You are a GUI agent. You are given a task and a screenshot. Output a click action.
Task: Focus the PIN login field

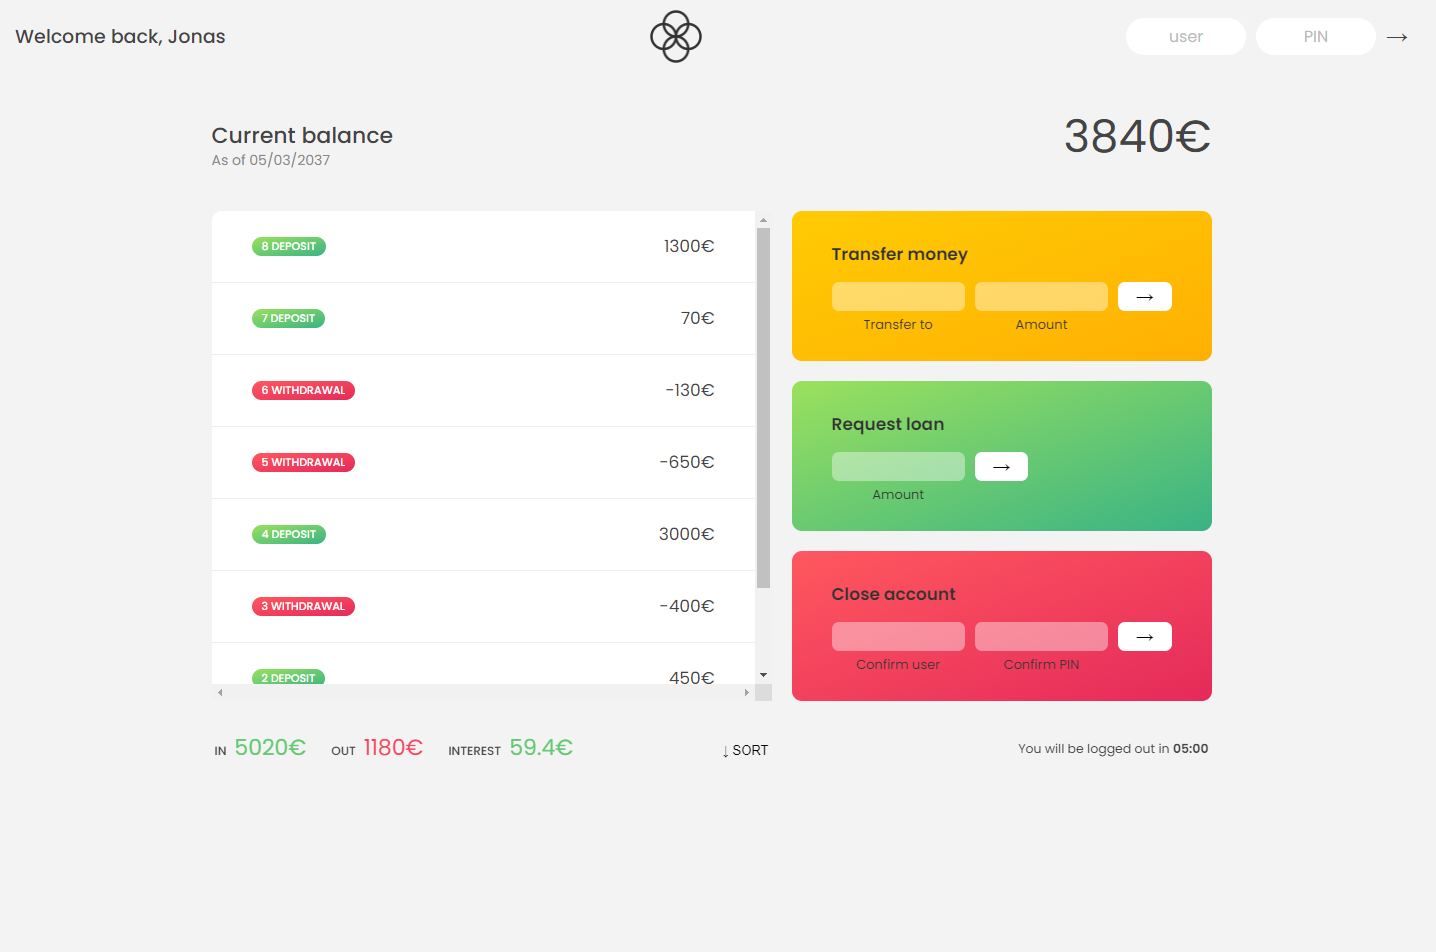[x=1316, y=37]
